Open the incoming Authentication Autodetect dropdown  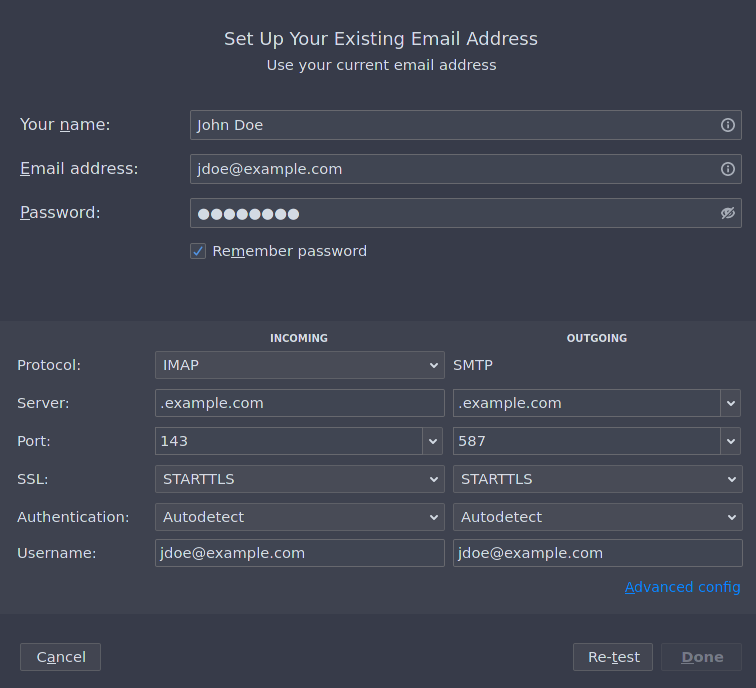pos(299,517)
